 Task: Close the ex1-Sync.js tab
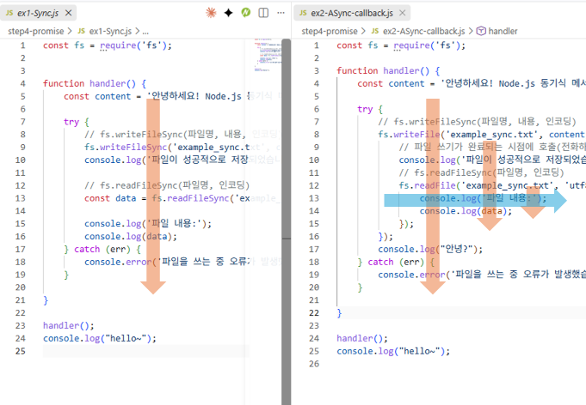point(68,13)
